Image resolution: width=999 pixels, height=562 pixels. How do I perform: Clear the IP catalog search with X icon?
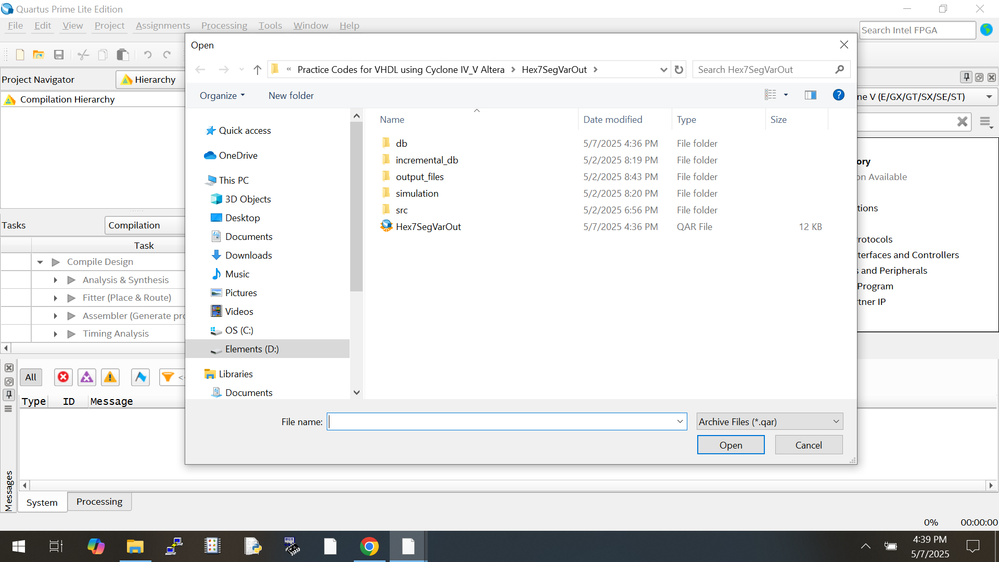(962, 122)
